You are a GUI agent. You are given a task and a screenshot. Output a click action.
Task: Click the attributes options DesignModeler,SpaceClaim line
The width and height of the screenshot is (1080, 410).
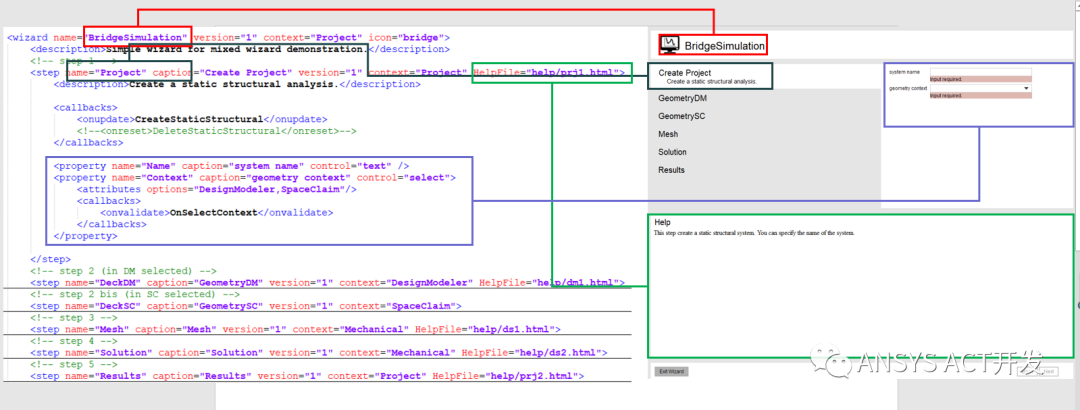point(216,189)
